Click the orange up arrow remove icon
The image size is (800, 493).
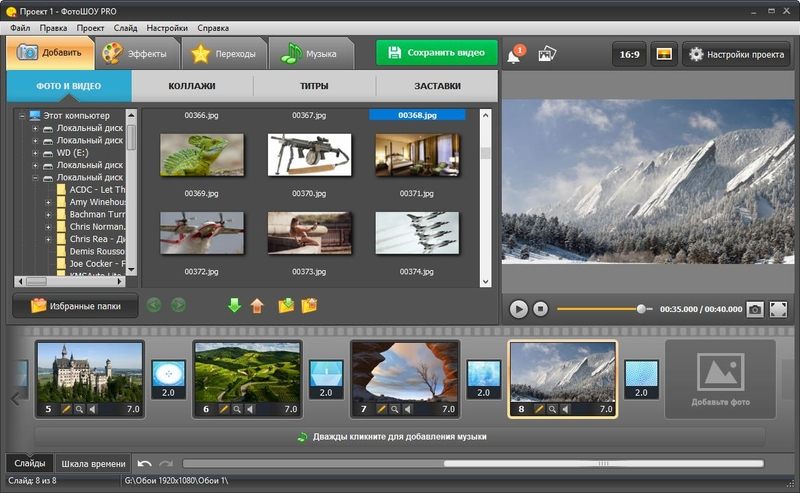(x=257, y=306)
